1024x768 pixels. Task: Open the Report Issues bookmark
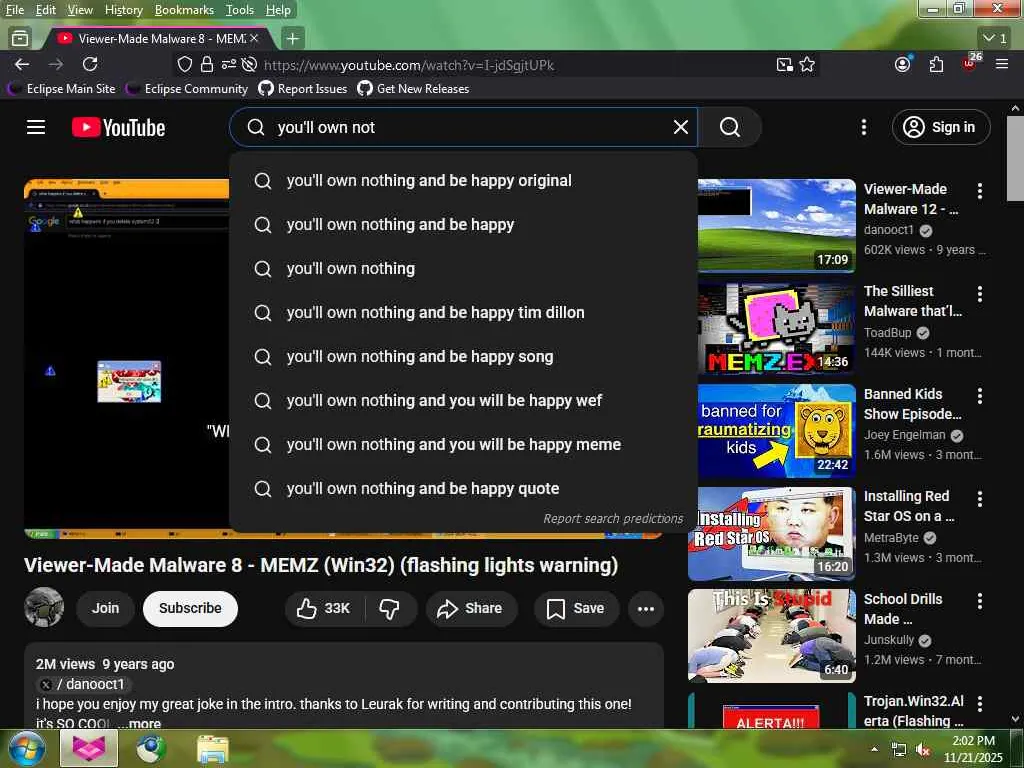point(303,89)
